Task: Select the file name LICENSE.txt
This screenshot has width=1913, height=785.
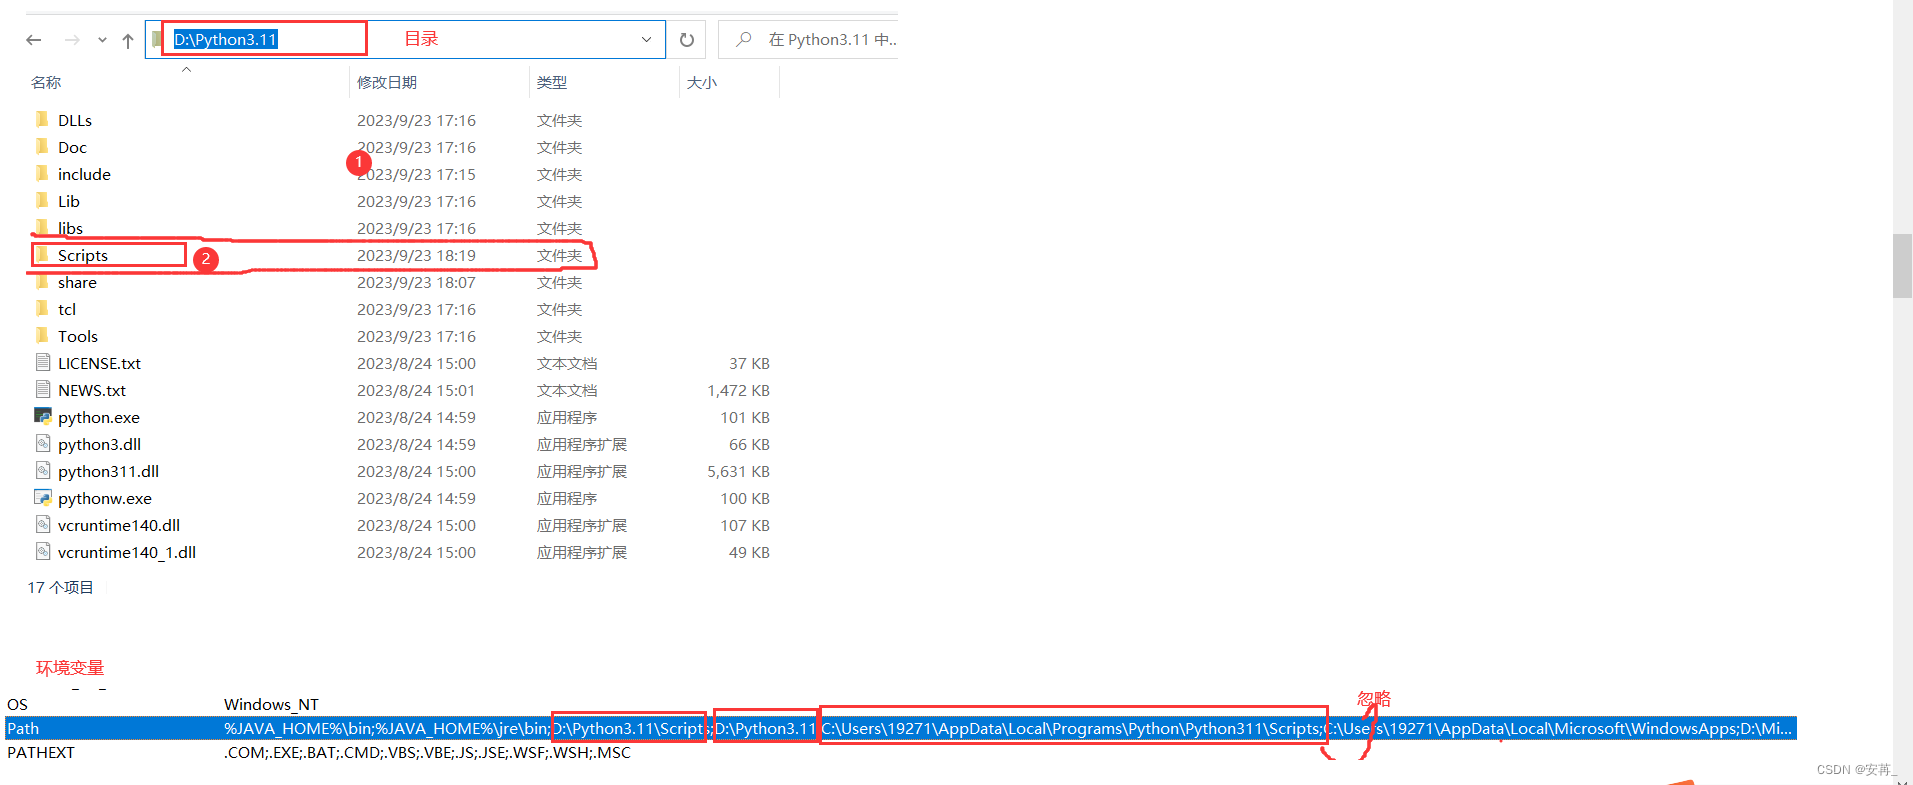Action: click(99, 363)
